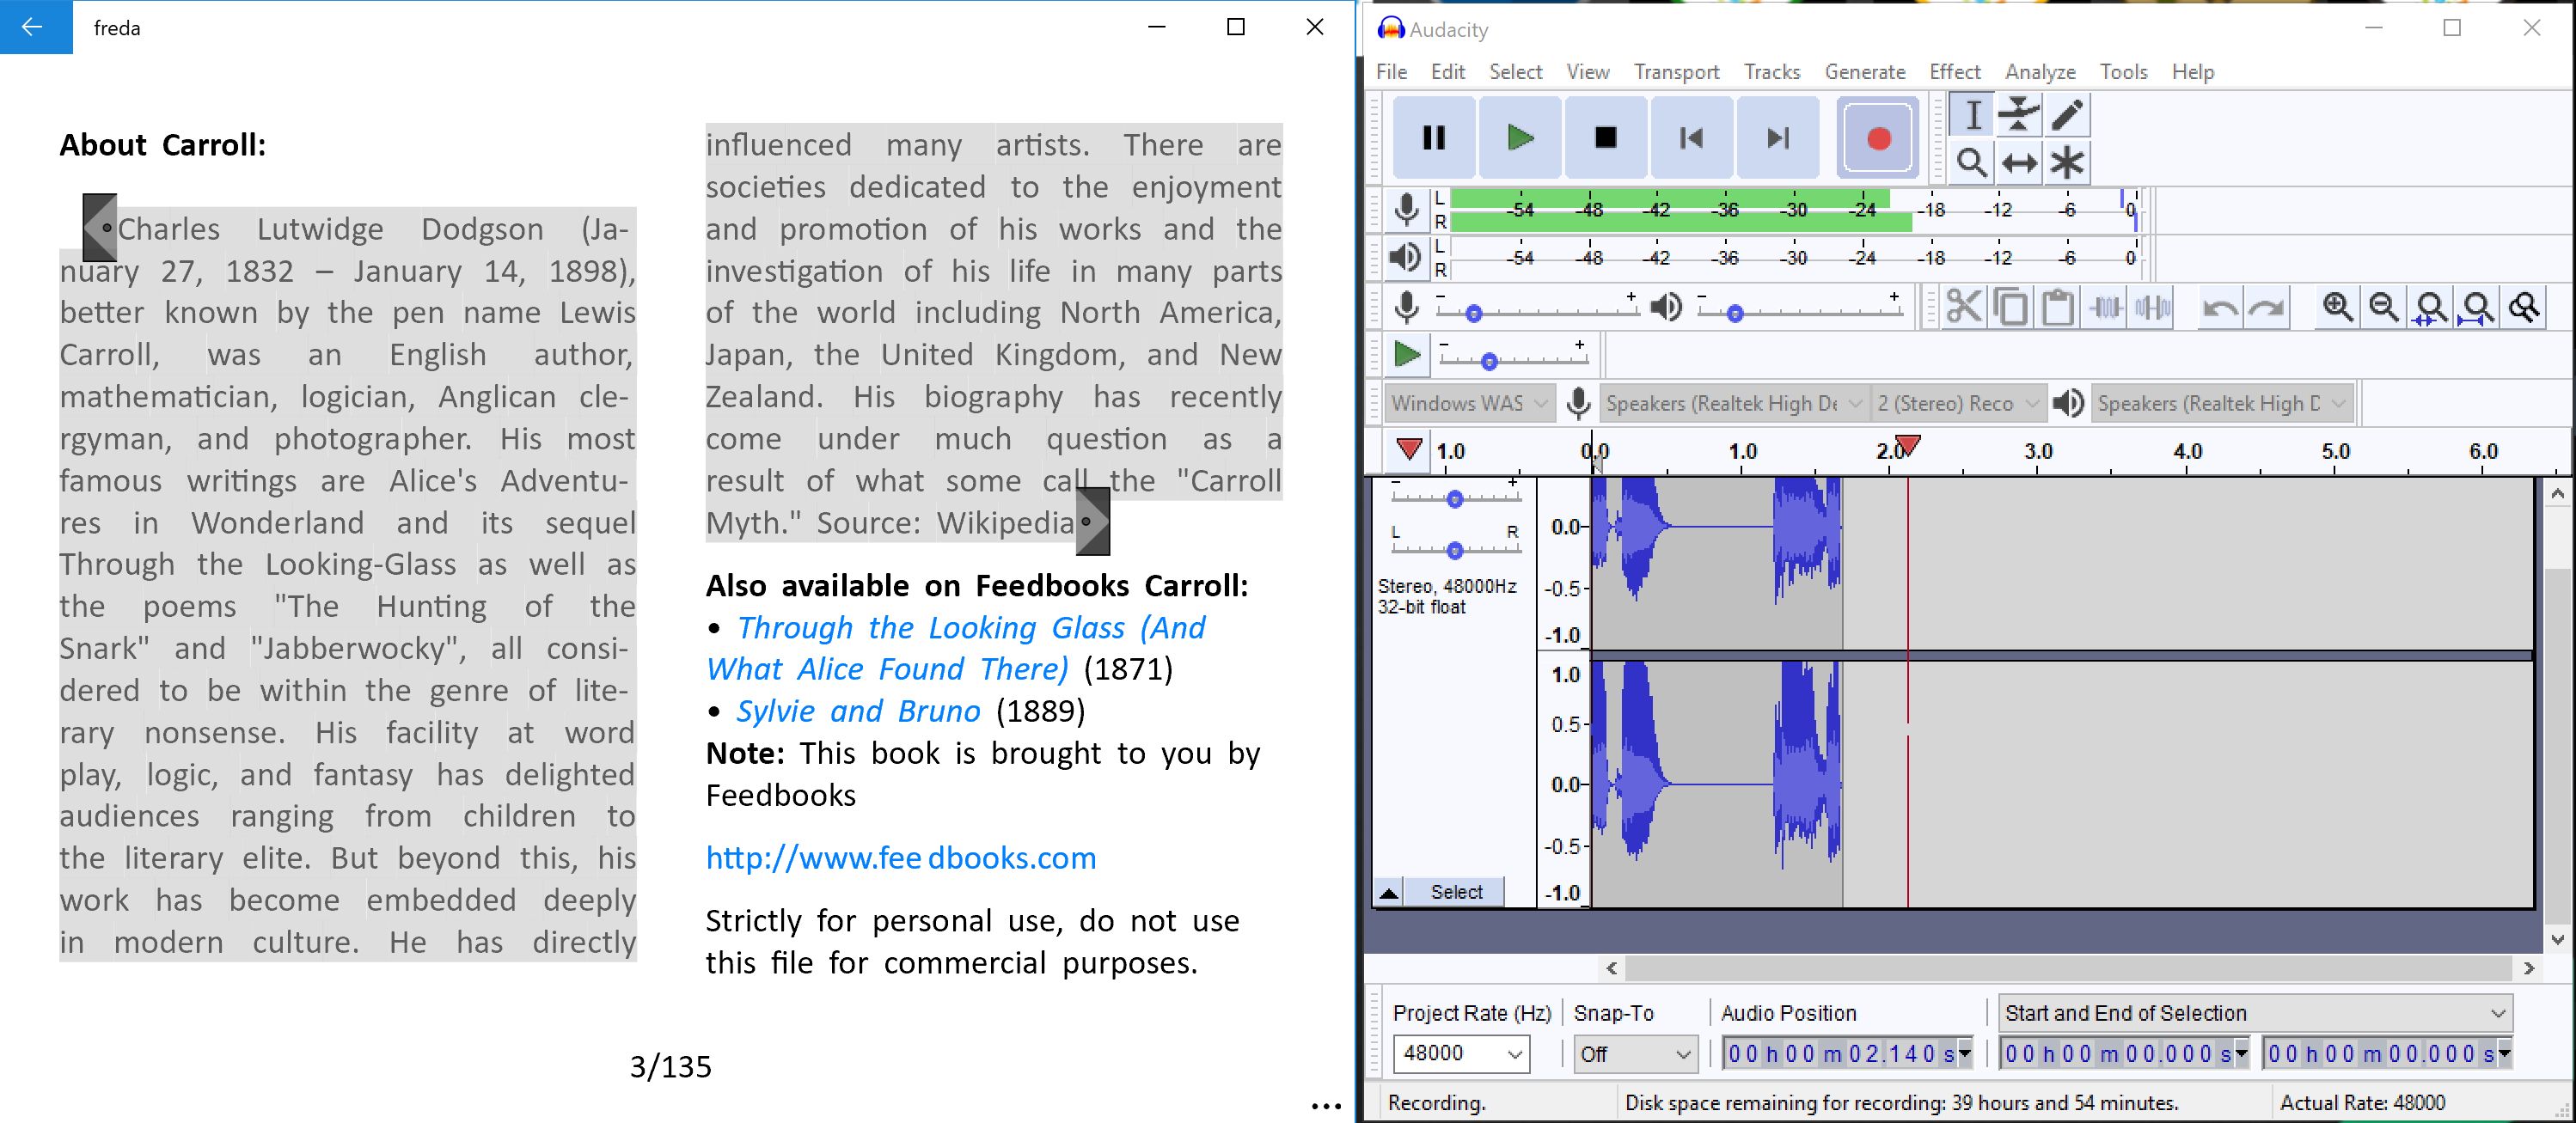2576x1123 pixels.
Task: Open the playback device dropdown
Action: tap(2222, 403)
